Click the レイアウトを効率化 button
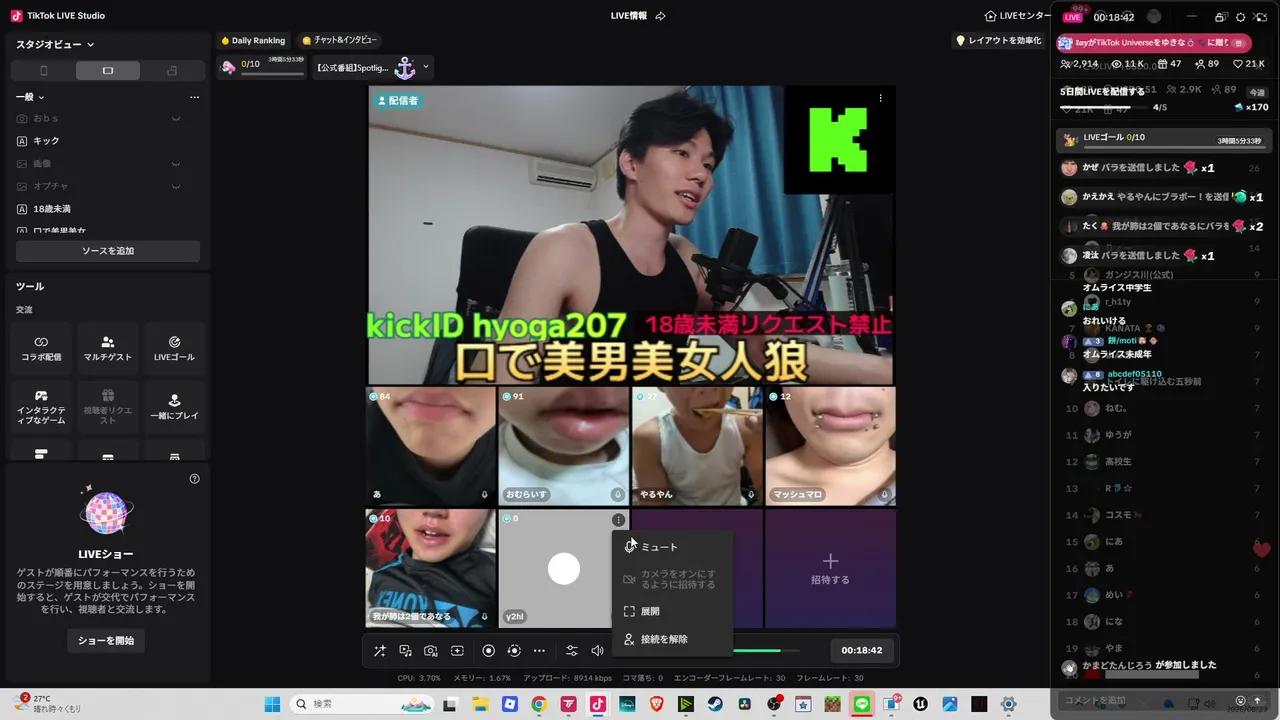 pos(999,41)
